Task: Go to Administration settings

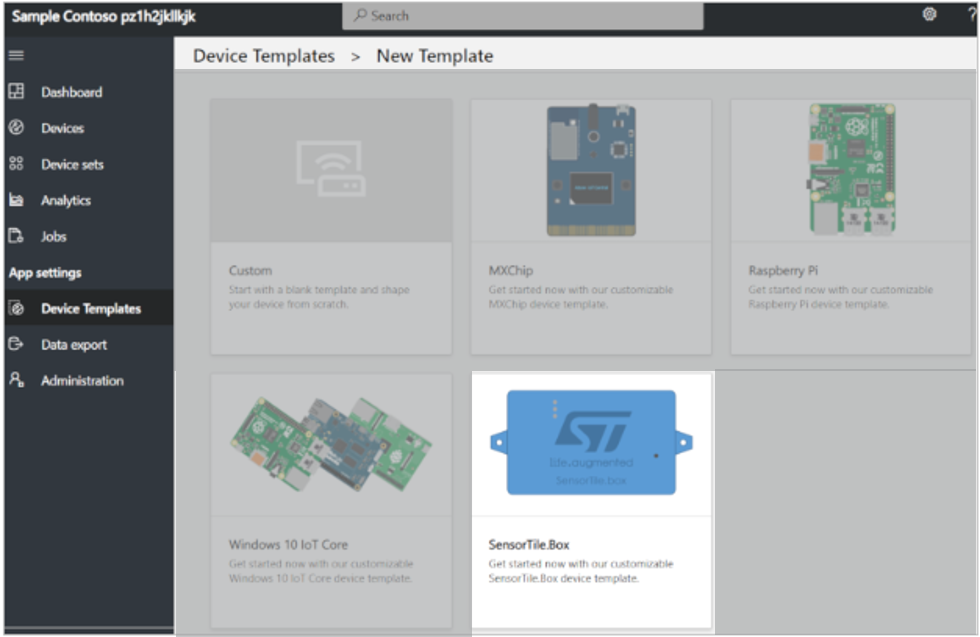Action: tap(89, 380)
